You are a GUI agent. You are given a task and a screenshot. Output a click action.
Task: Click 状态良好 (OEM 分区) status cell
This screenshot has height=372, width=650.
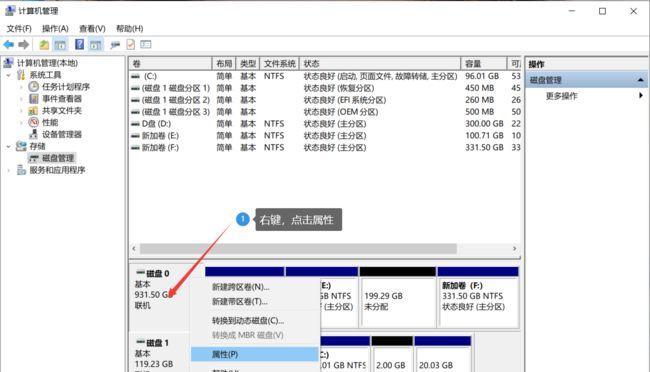(341, 112)
